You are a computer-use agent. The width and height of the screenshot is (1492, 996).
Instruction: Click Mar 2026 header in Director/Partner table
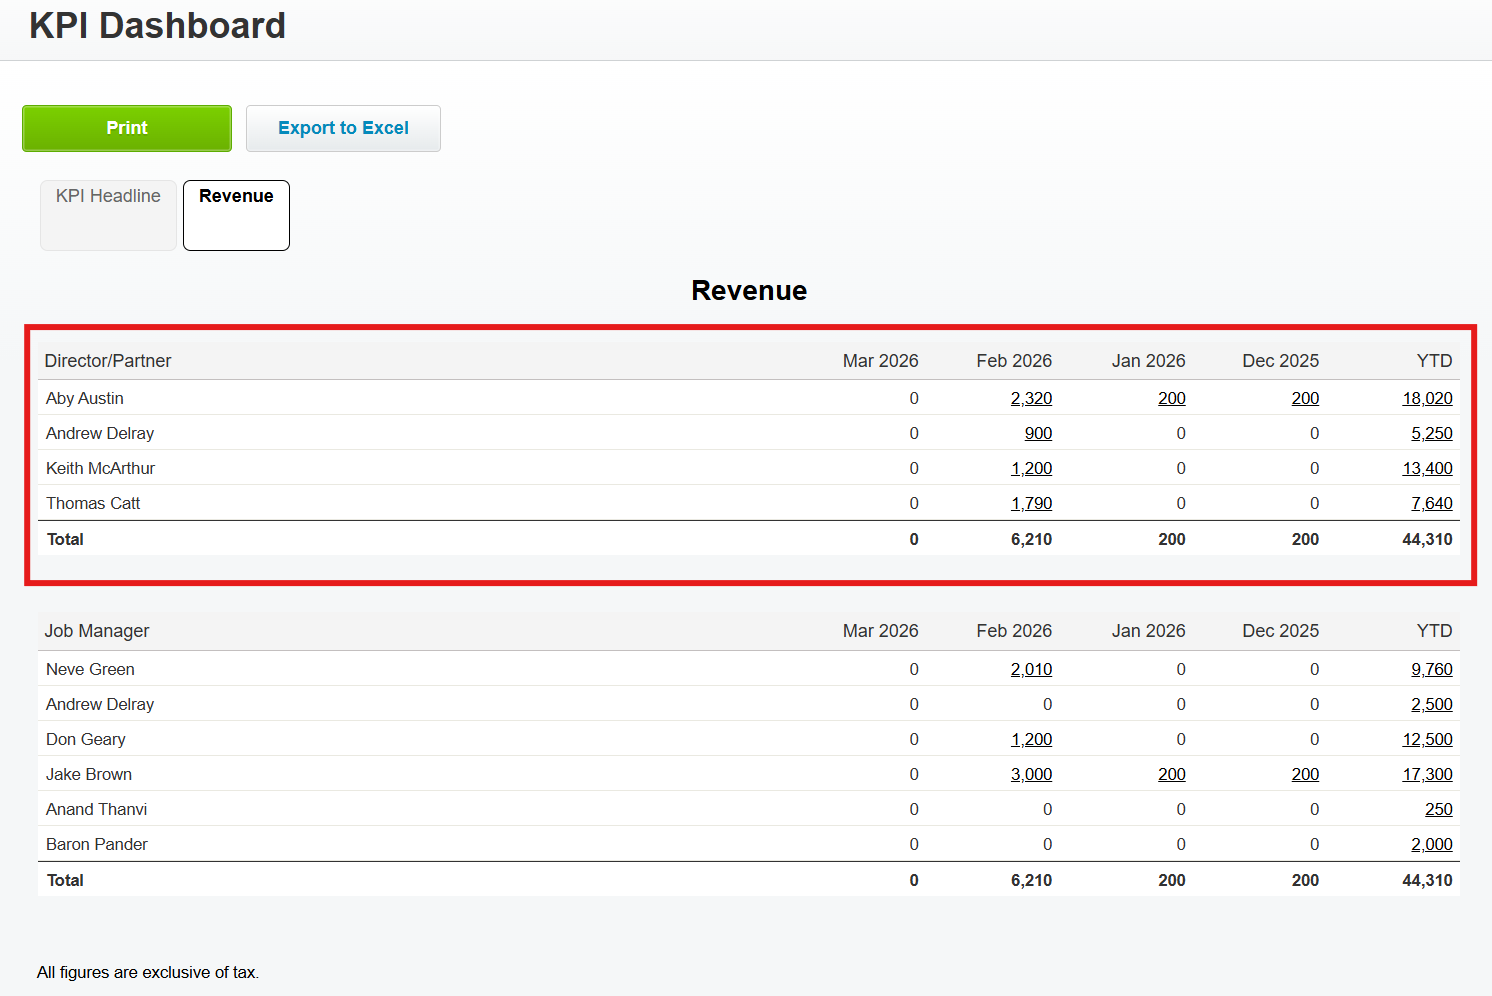[880, 361]
